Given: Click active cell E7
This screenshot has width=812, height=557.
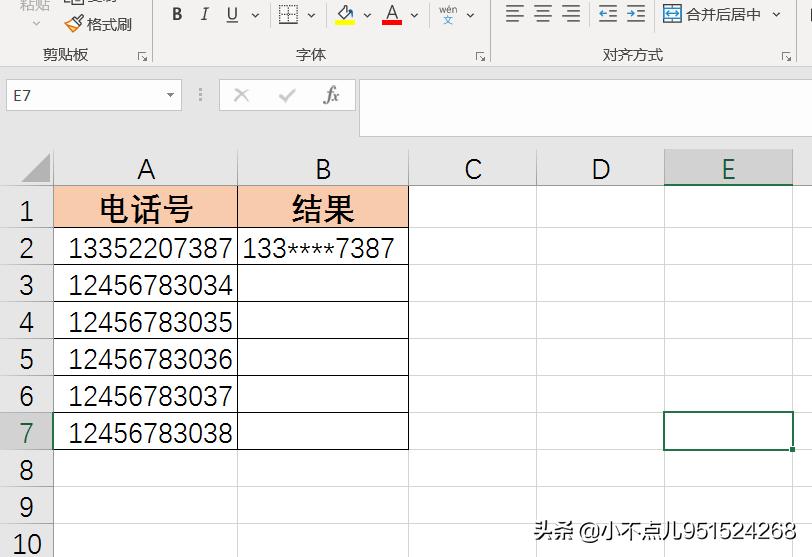Looking at the screenshot, I should point(728,431).
